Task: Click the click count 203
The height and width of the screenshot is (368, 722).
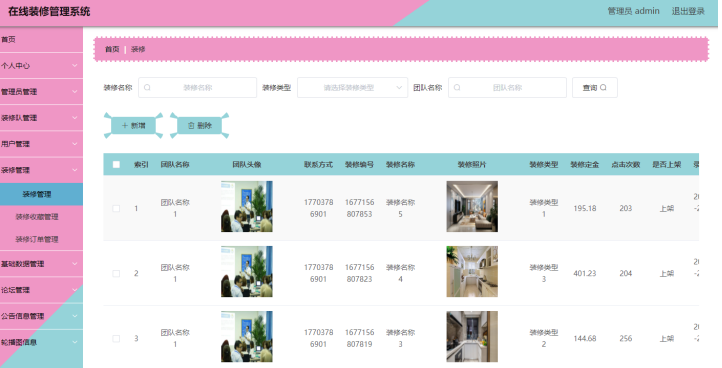Action: [x=626, y=208]
